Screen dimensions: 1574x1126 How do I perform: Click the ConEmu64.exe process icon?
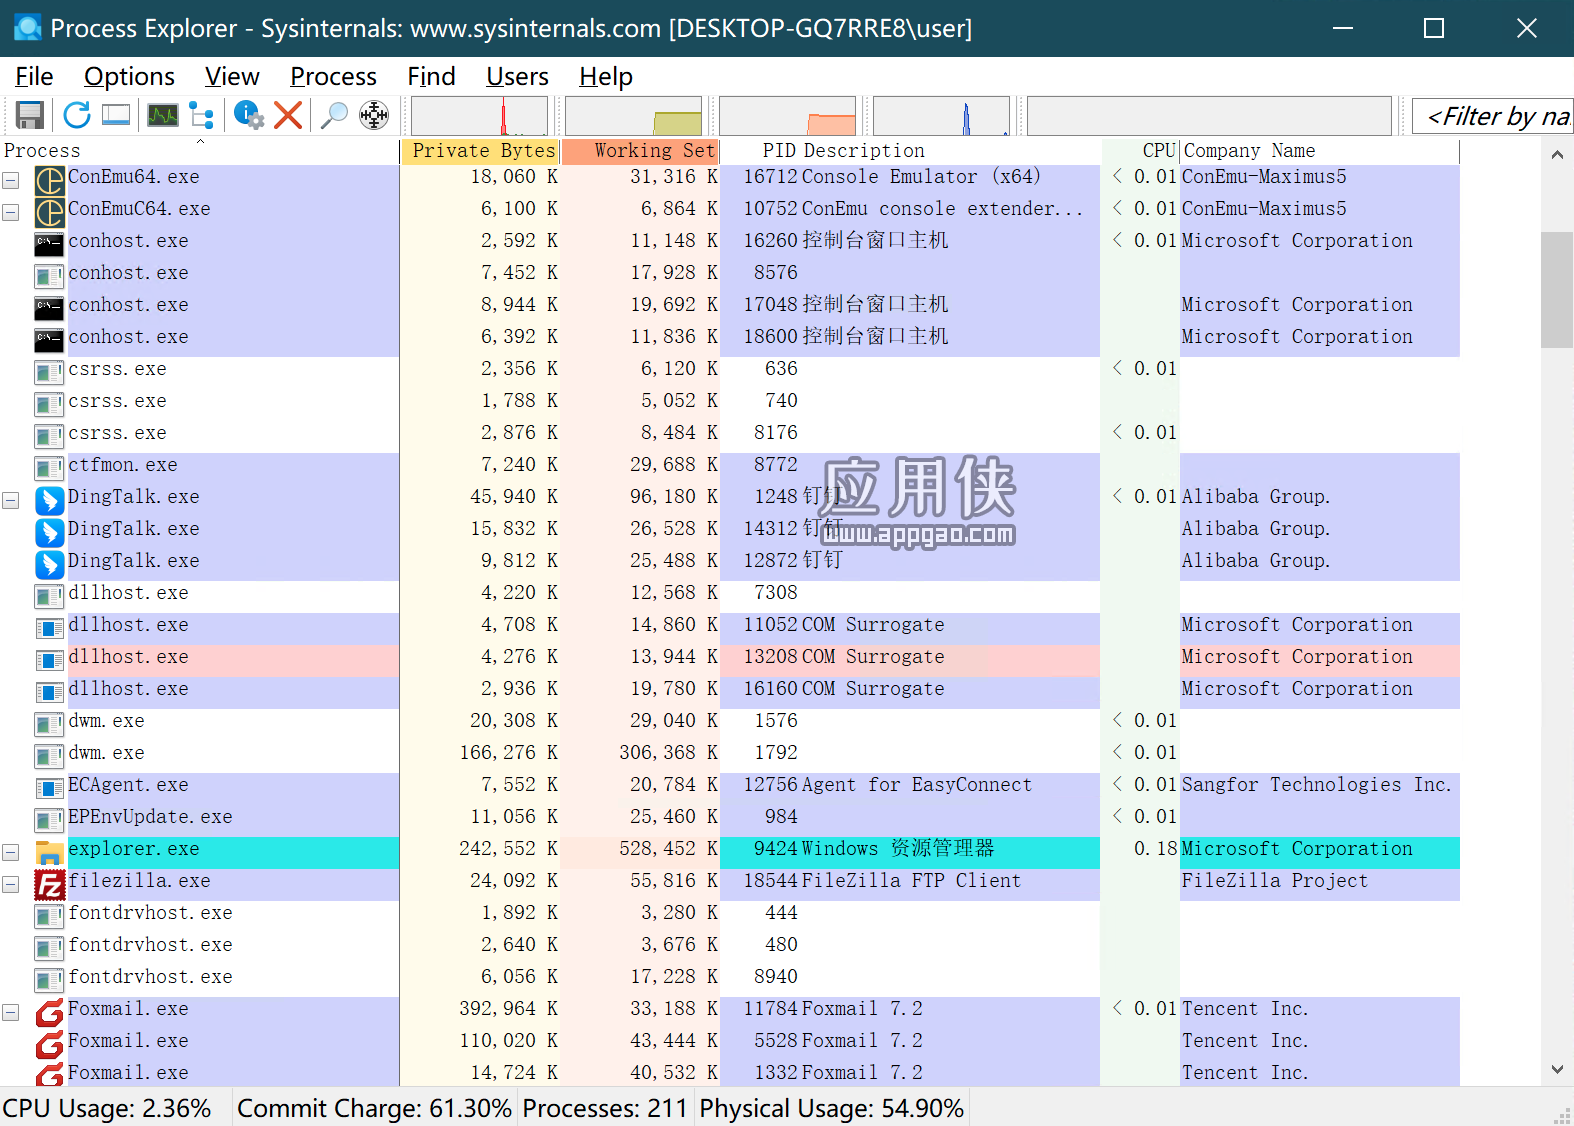(x=49, y=181)
